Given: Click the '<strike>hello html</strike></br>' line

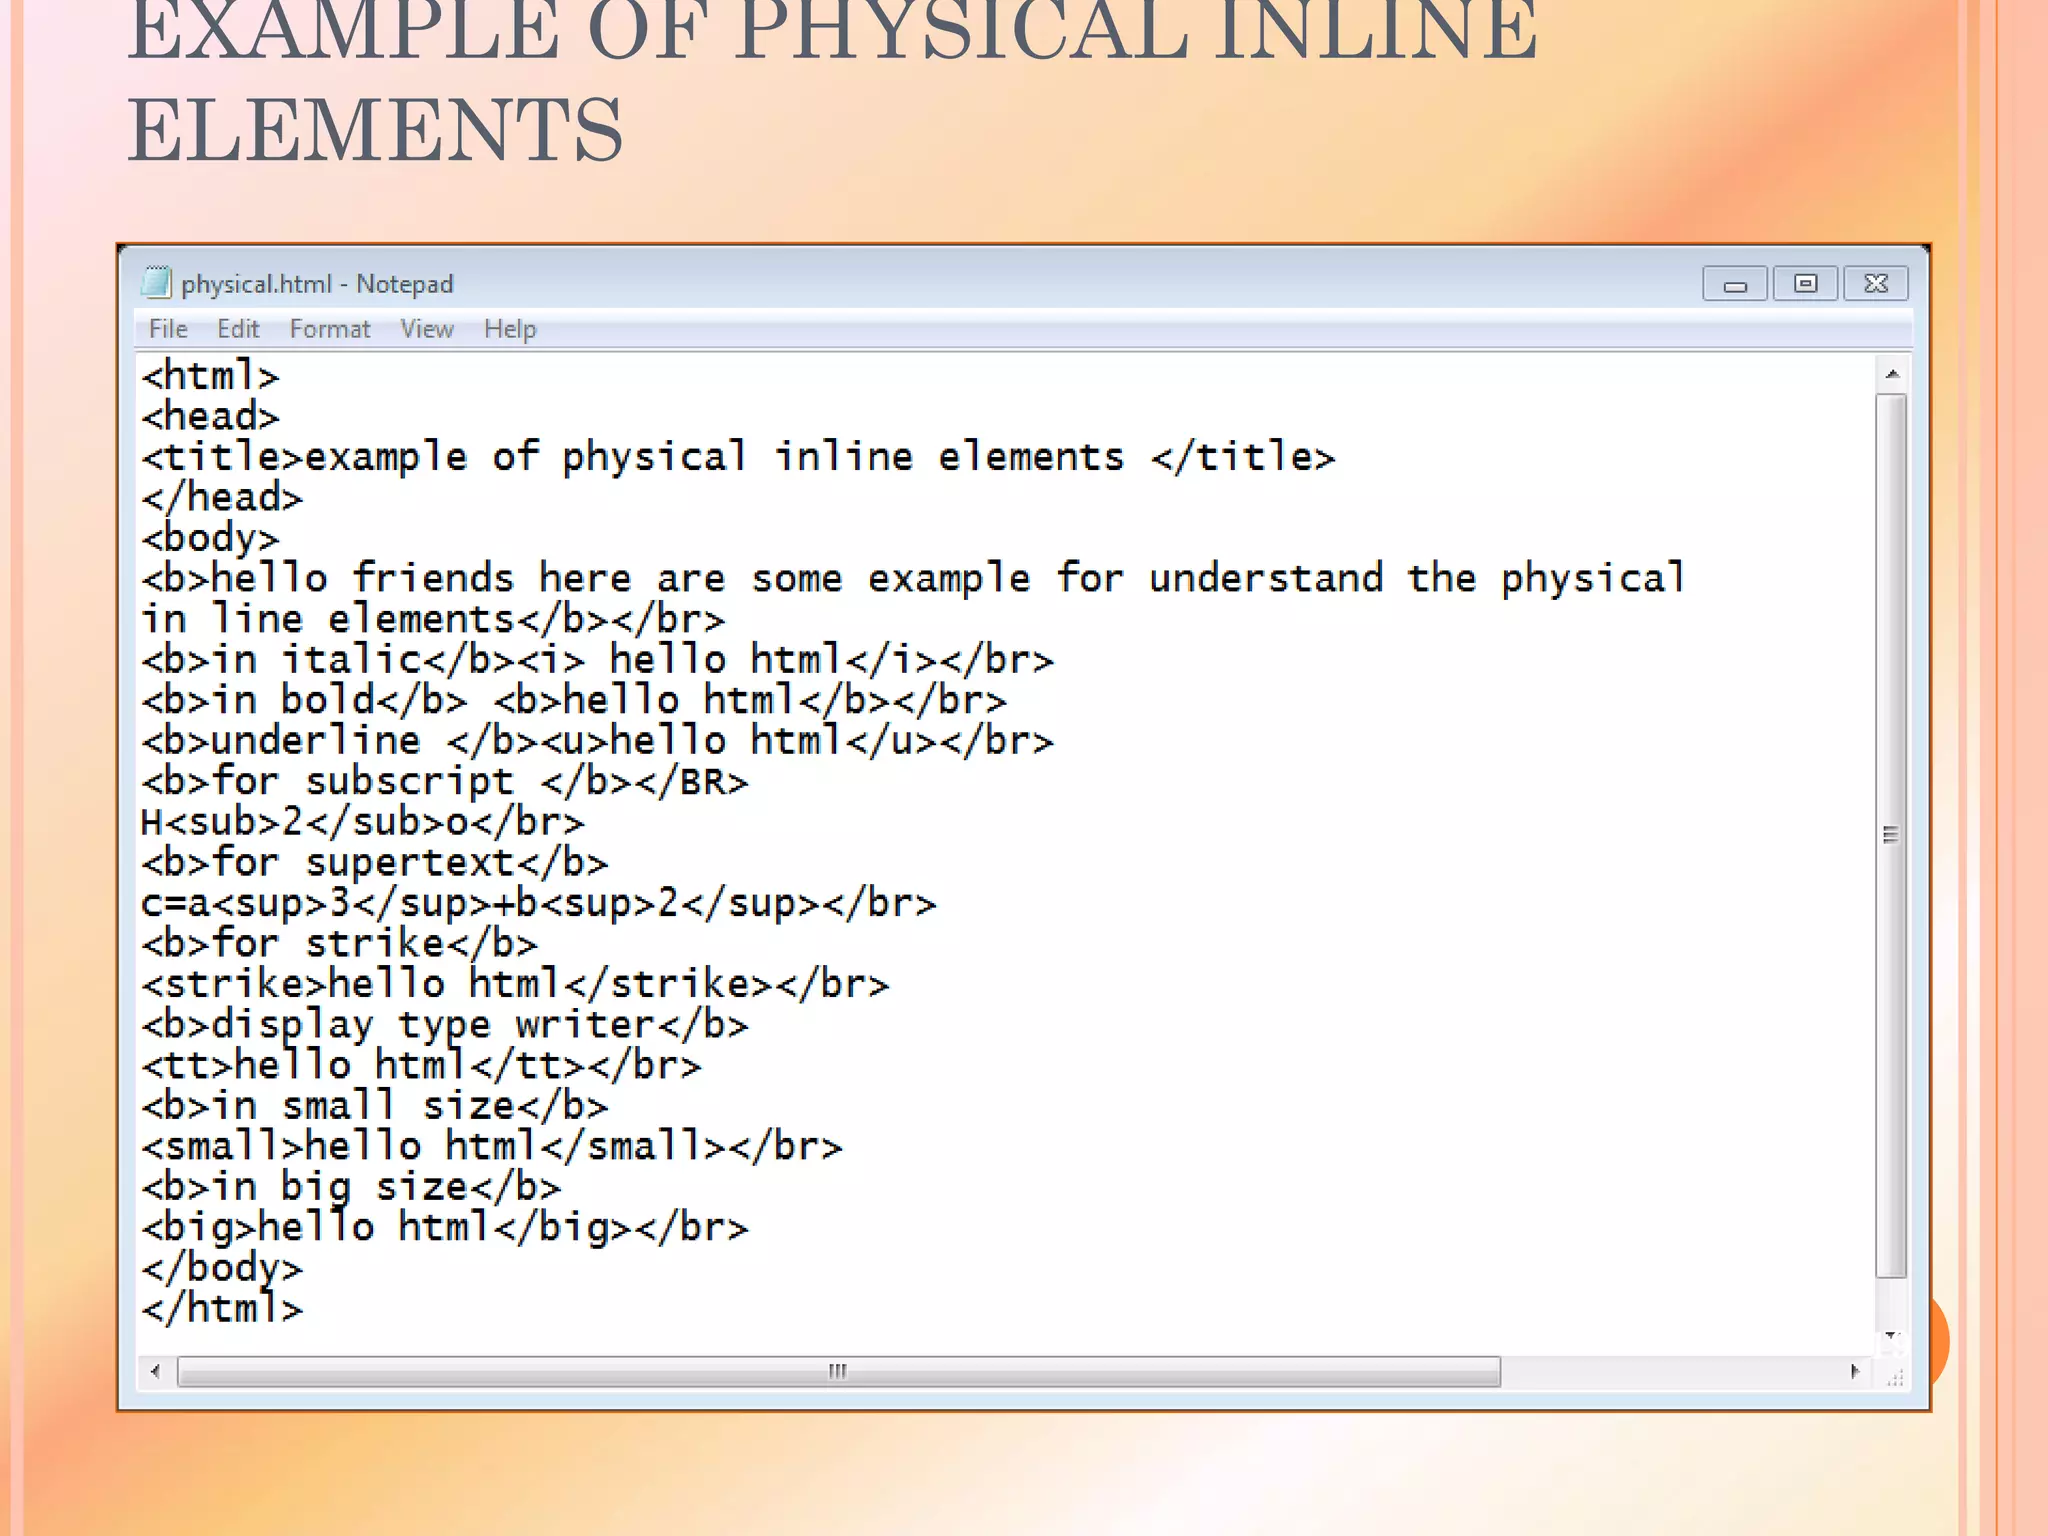Looking at the screenshot, I should 515,984.
